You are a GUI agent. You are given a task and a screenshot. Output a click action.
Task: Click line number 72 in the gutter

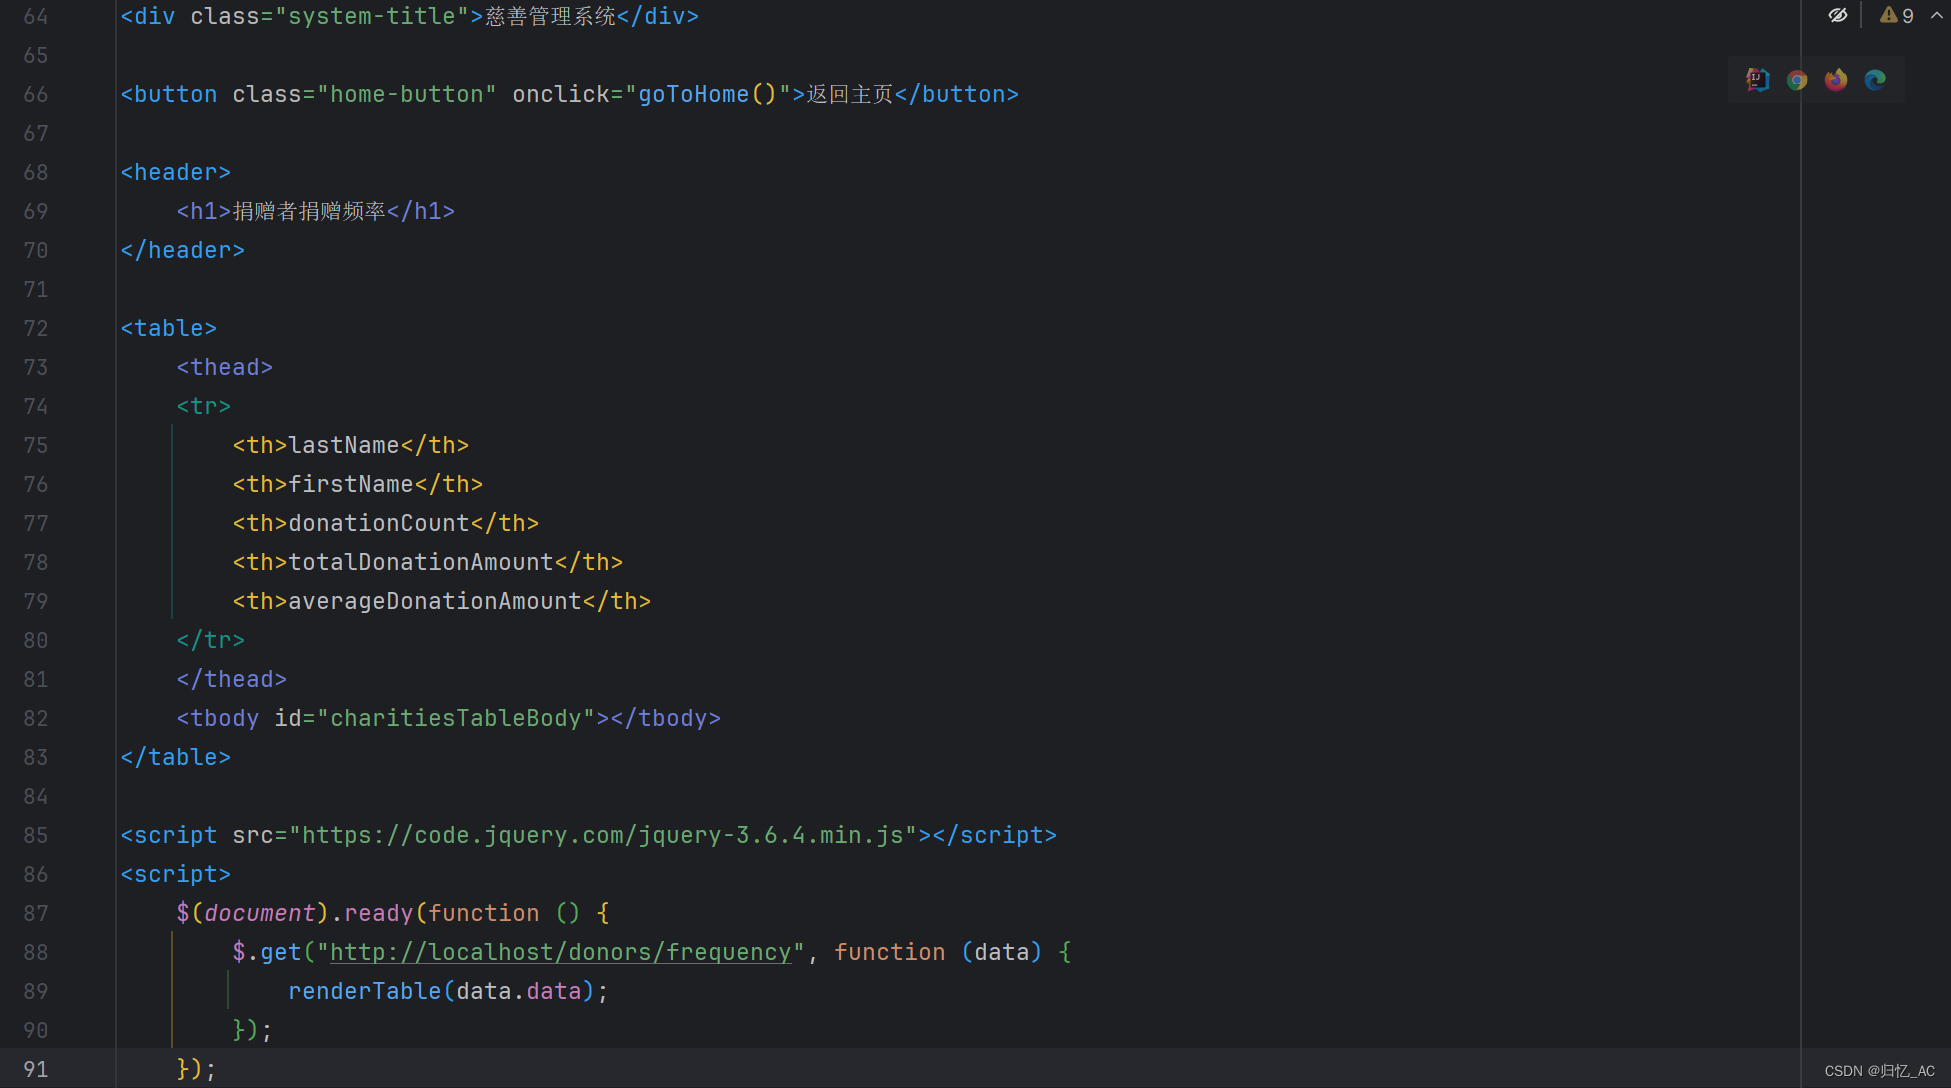click(x=36, y=328)
